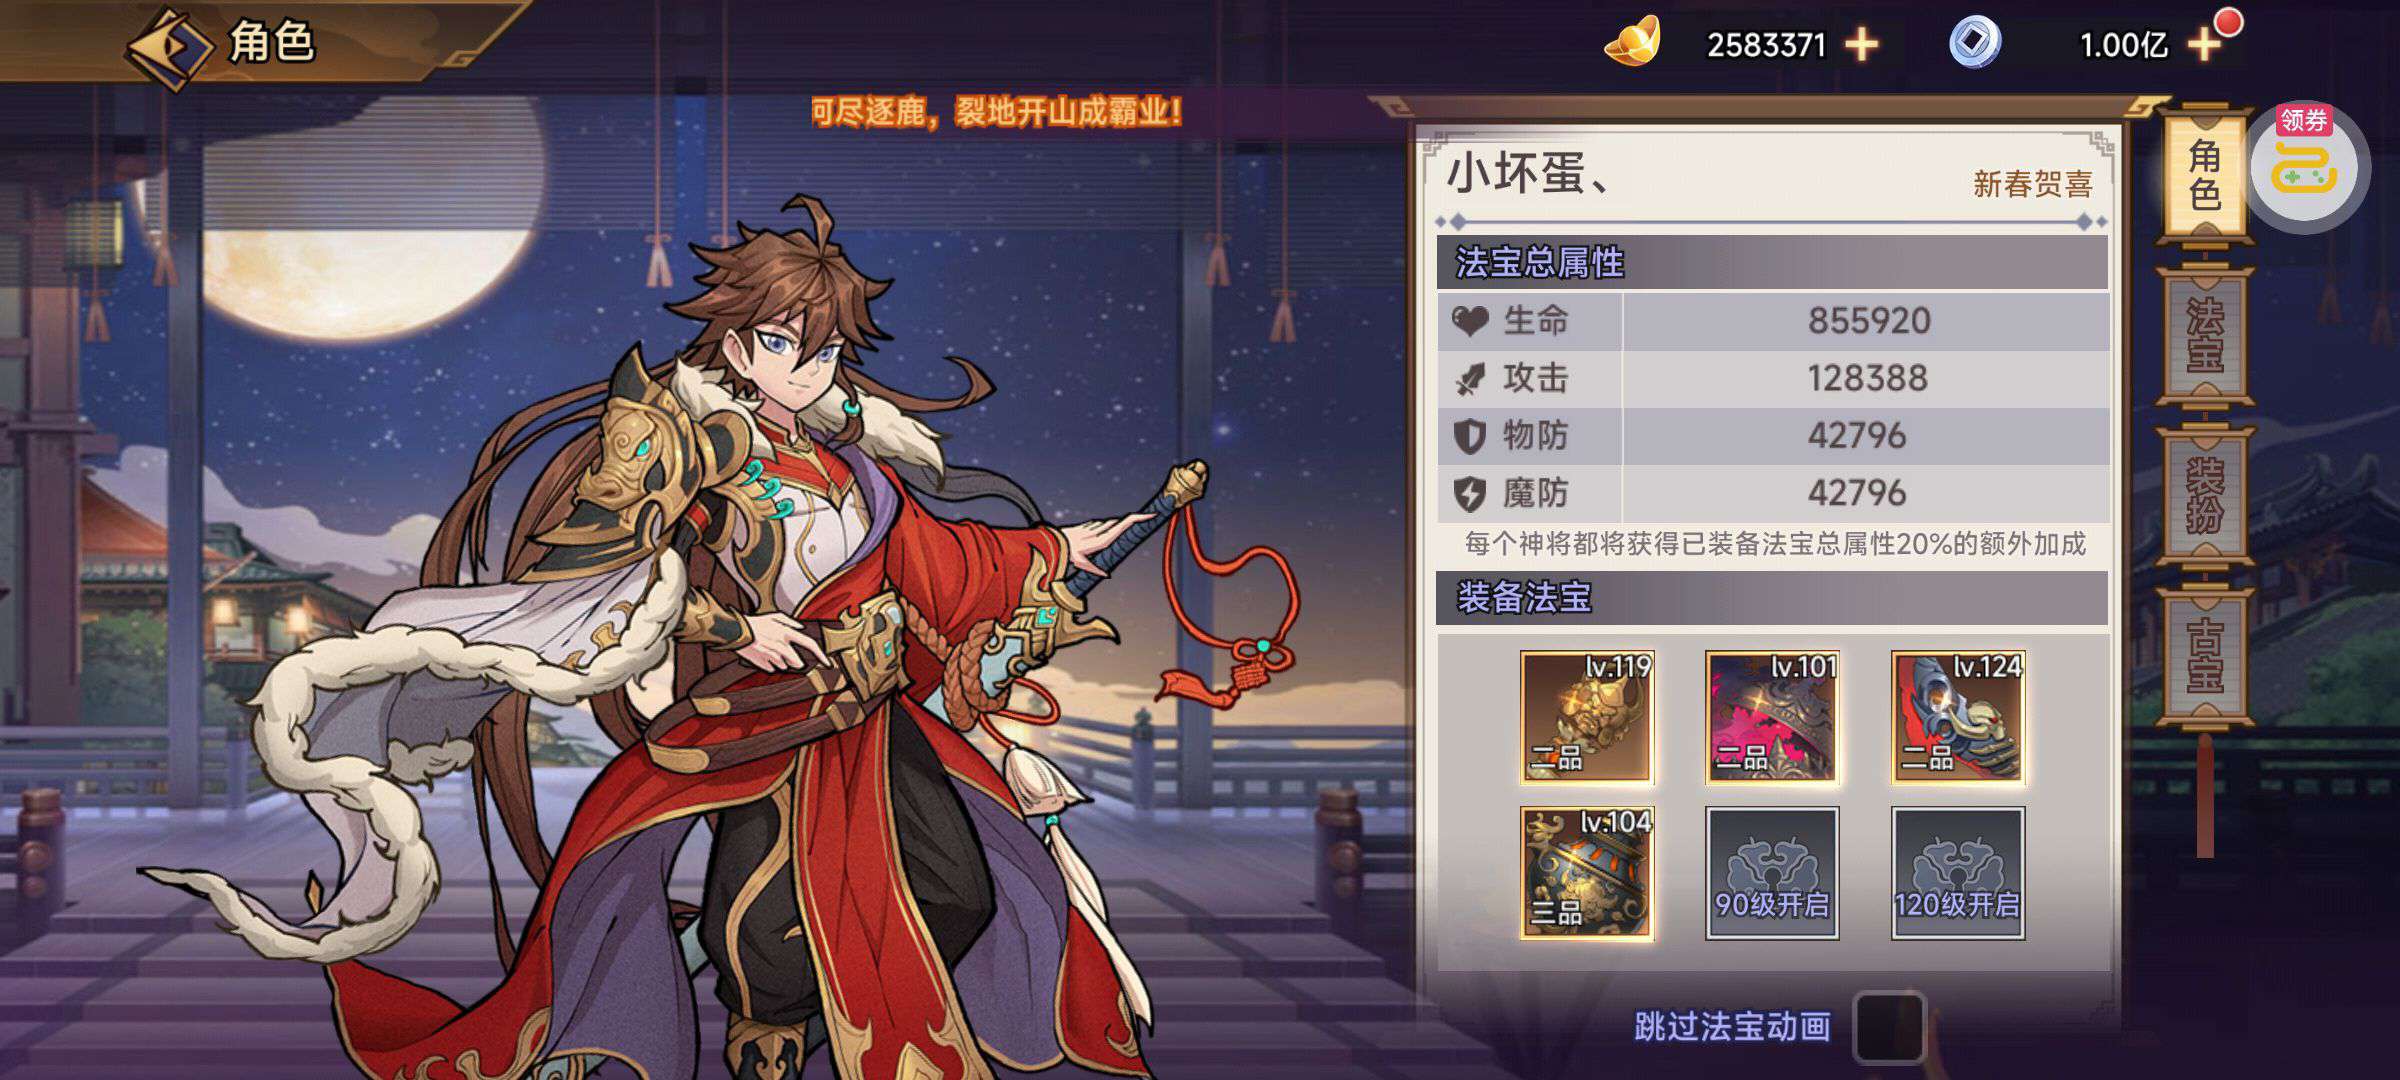Screen dimensions: 2400x1080
Task: Tap the locked 90级开启 treasure slot
Action: (1772, 873)
